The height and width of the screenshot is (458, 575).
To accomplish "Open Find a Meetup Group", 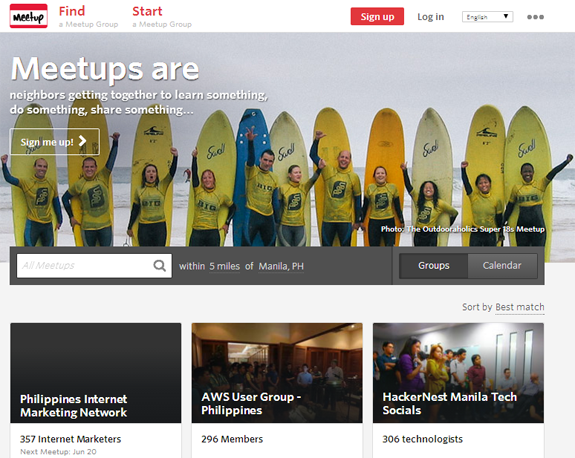I will pos(88,17).
